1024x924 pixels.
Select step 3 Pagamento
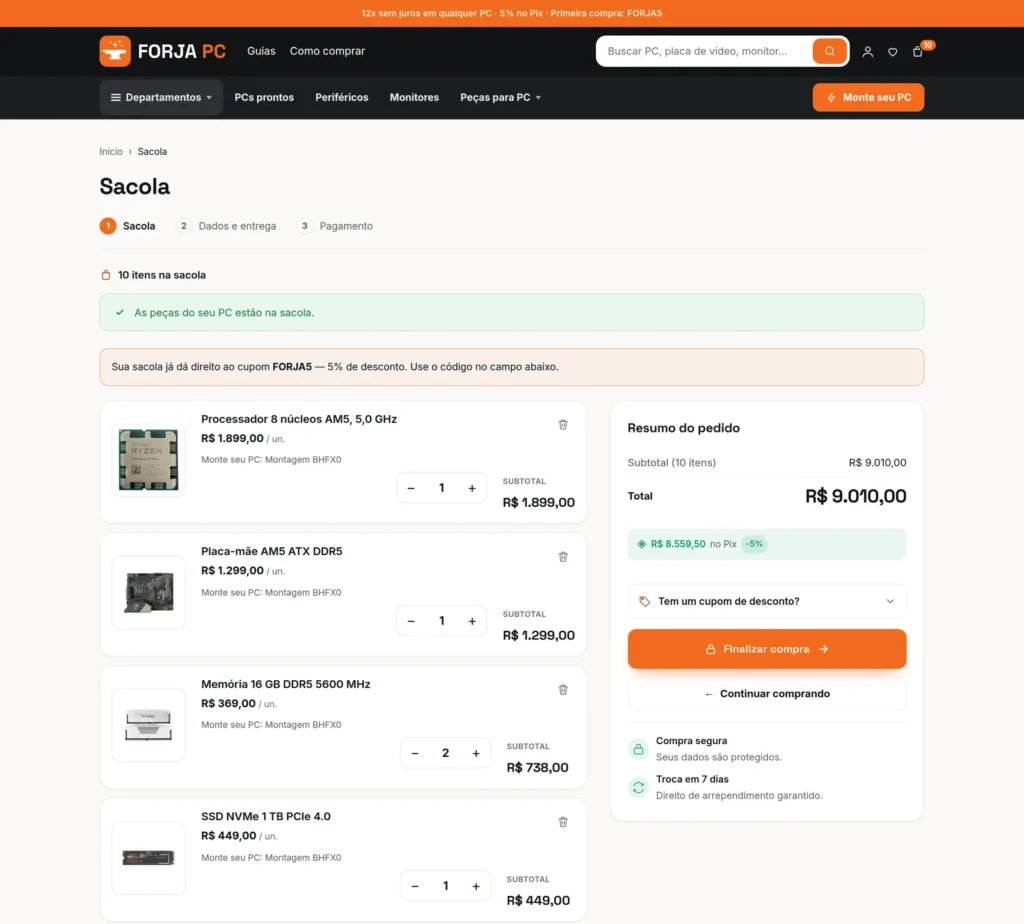click(334, 226)
